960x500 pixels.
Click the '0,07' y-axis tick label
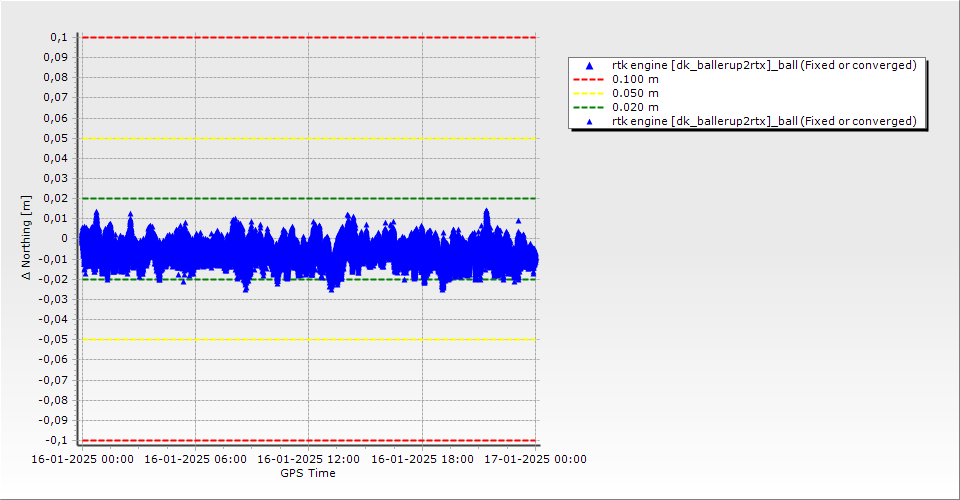click(56, 98)
